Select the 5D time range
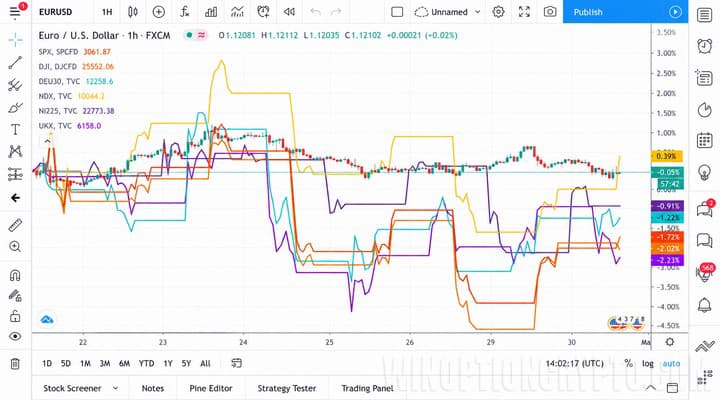 click(x=66, y=363)
